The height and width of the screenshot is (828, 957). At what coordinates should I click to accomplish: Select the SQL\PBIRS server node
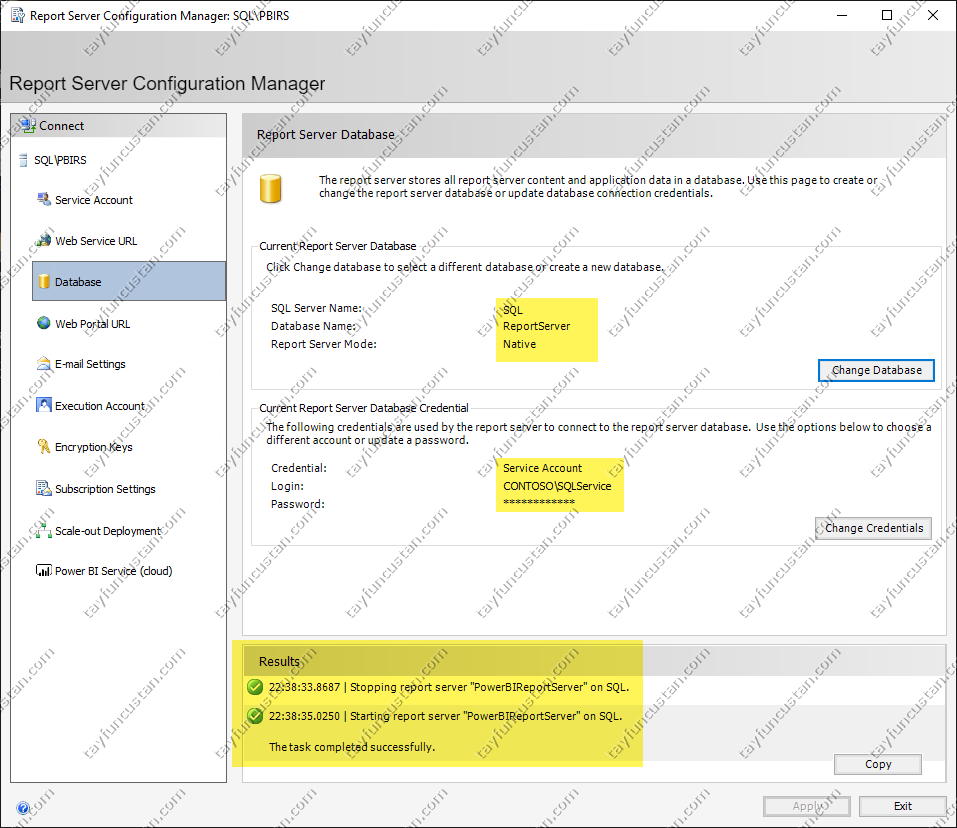(60, 160)
